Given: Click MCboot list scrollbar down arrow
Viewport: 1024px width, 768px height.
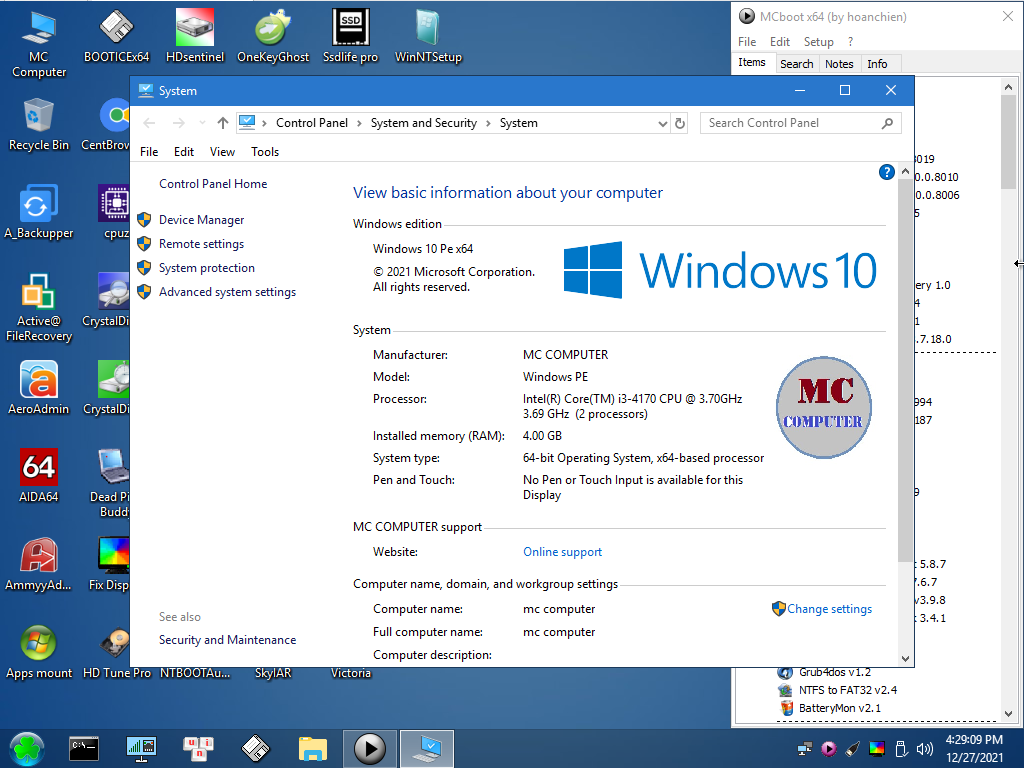Looking at the screenshot, I should pyautogui.click(x=1008, y=714).
